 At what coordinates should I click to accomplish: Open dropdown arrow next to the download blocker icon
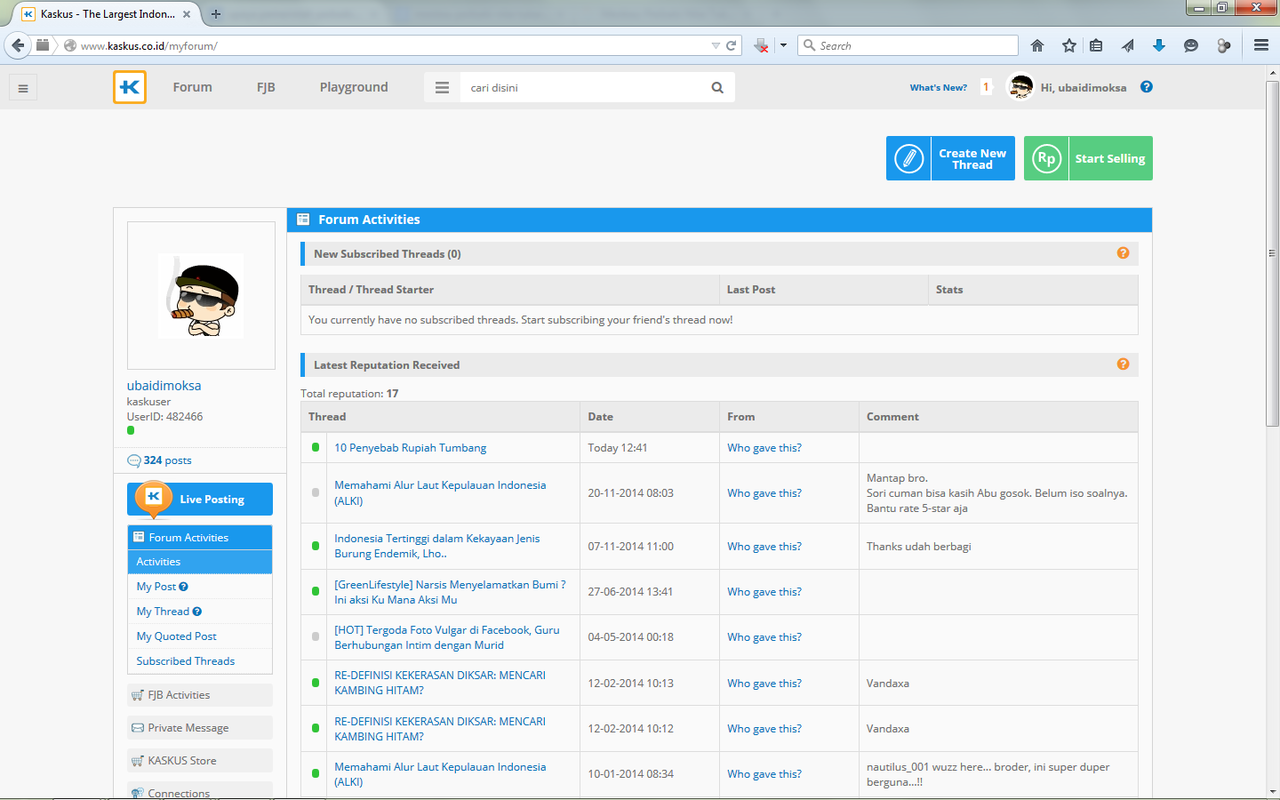point(783,45)
